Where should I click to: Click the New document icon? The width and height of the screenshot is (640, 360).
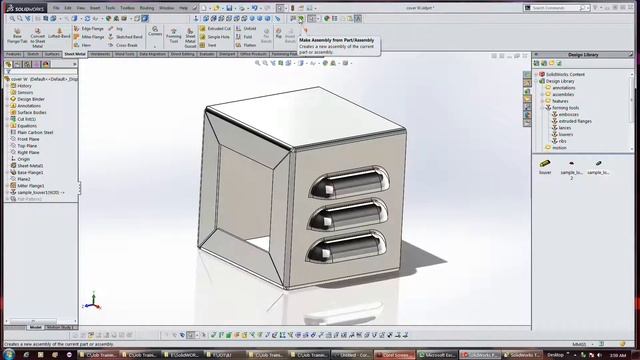[x=204, y=8]
